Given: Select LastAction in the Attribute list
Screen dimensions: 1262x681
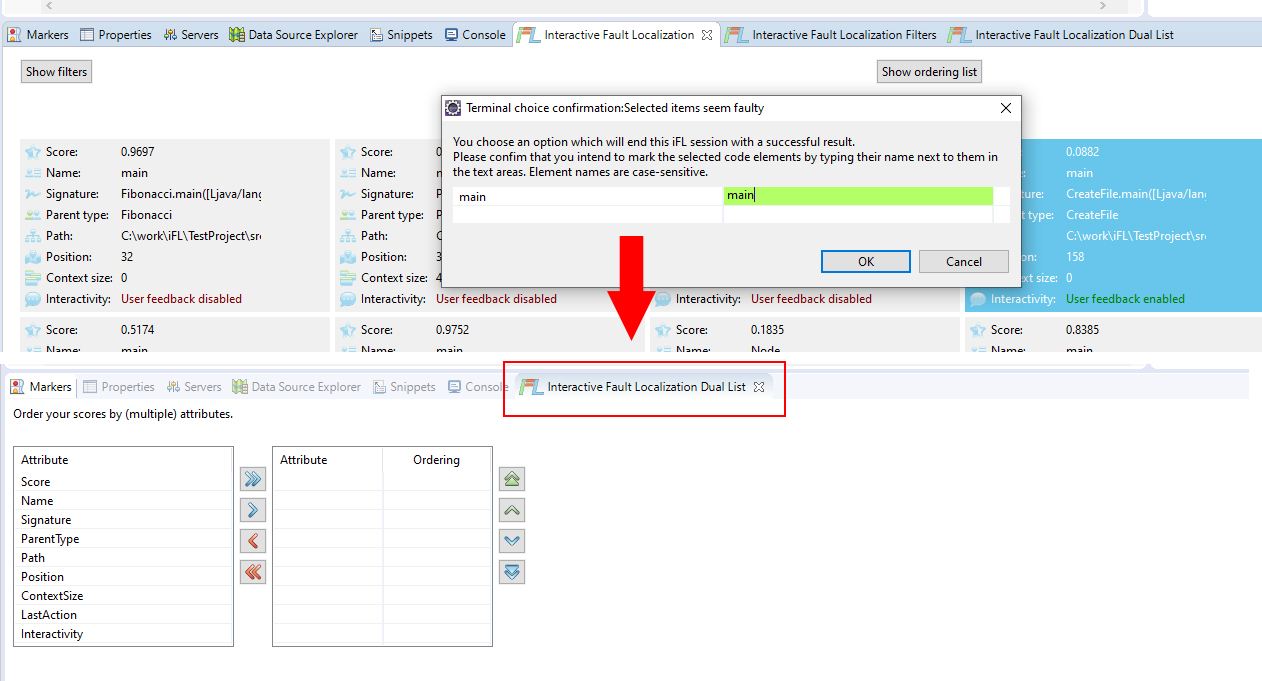Looking at the screenshot, I should click(x=124, y=615).
